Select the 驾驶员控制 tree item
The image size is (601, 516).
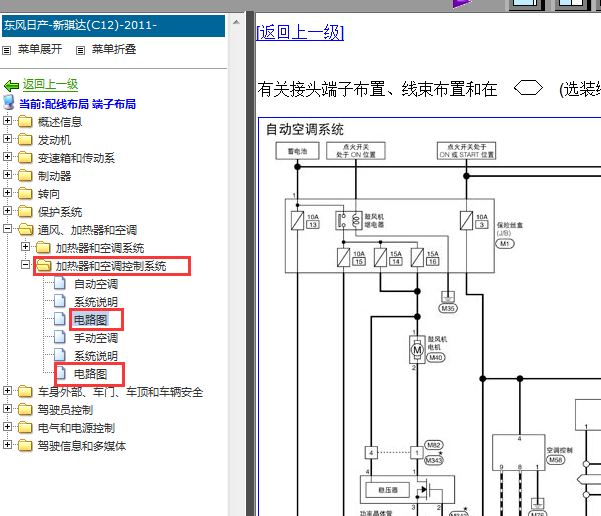(x=65, y=410)
